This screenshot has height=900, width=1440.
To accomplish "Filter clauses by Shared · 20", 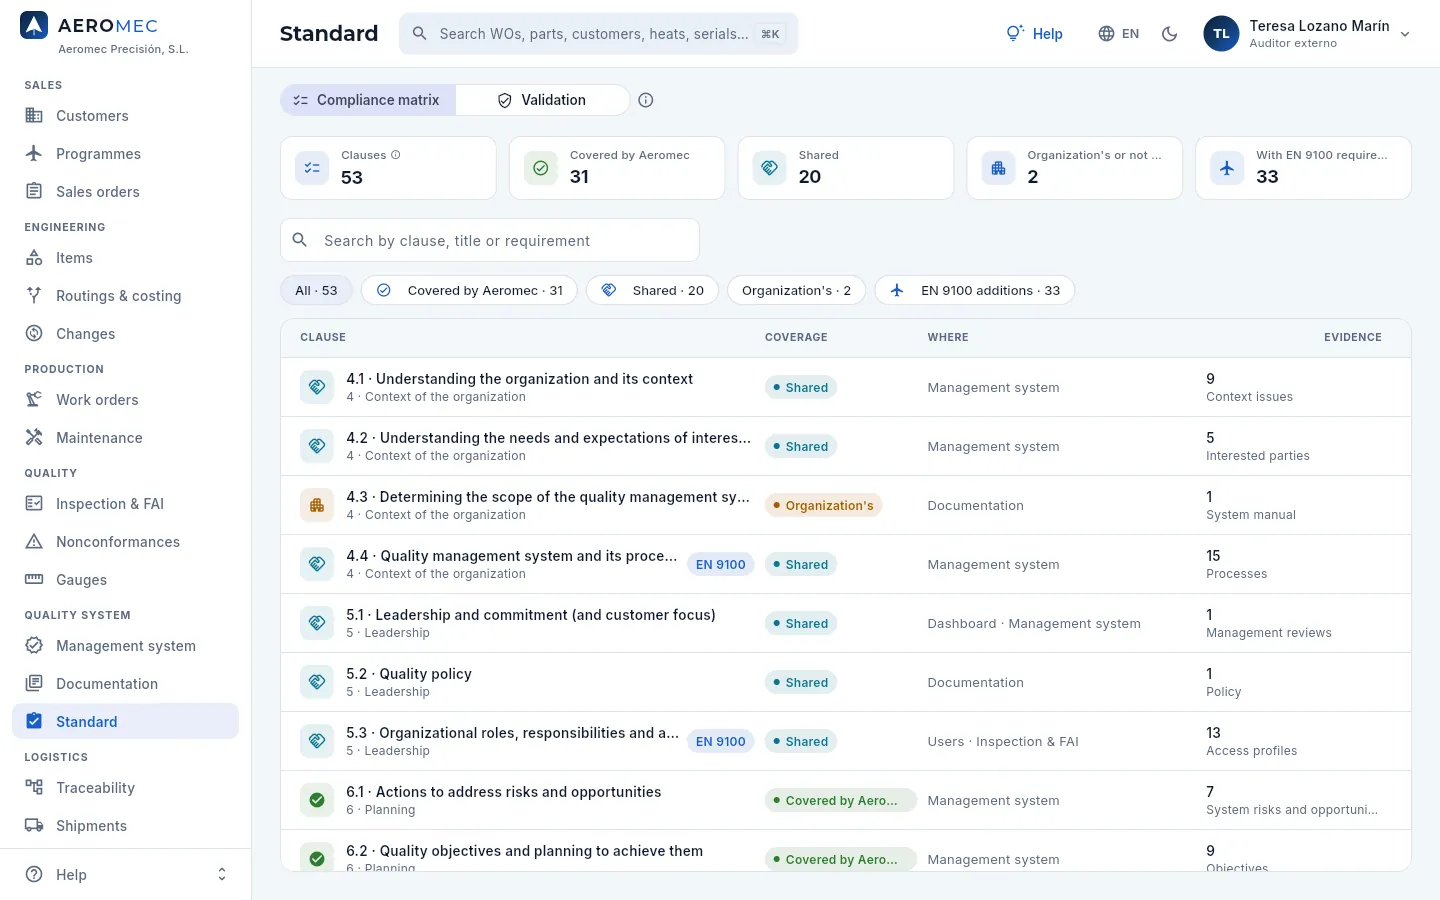I will pos(652,291).
